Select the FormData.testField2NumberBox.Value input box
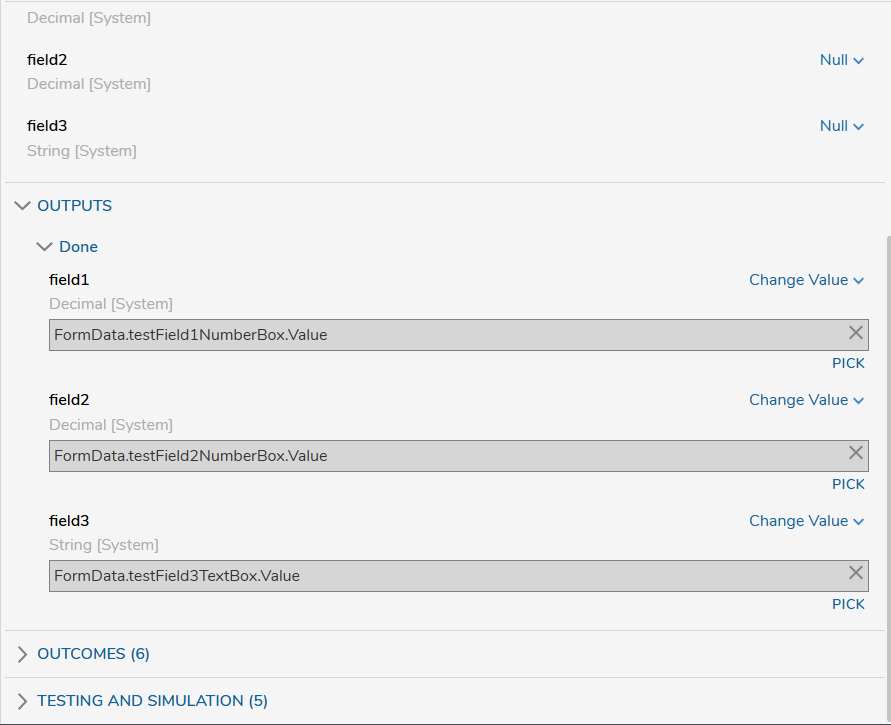891x725 pixels. [x=459, y=456]
